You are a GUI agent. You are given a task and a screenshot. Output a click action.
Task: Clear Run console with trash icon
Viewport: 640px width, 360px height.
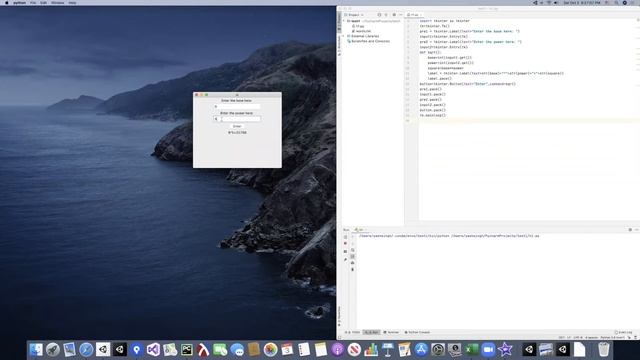tap(353, 269)
